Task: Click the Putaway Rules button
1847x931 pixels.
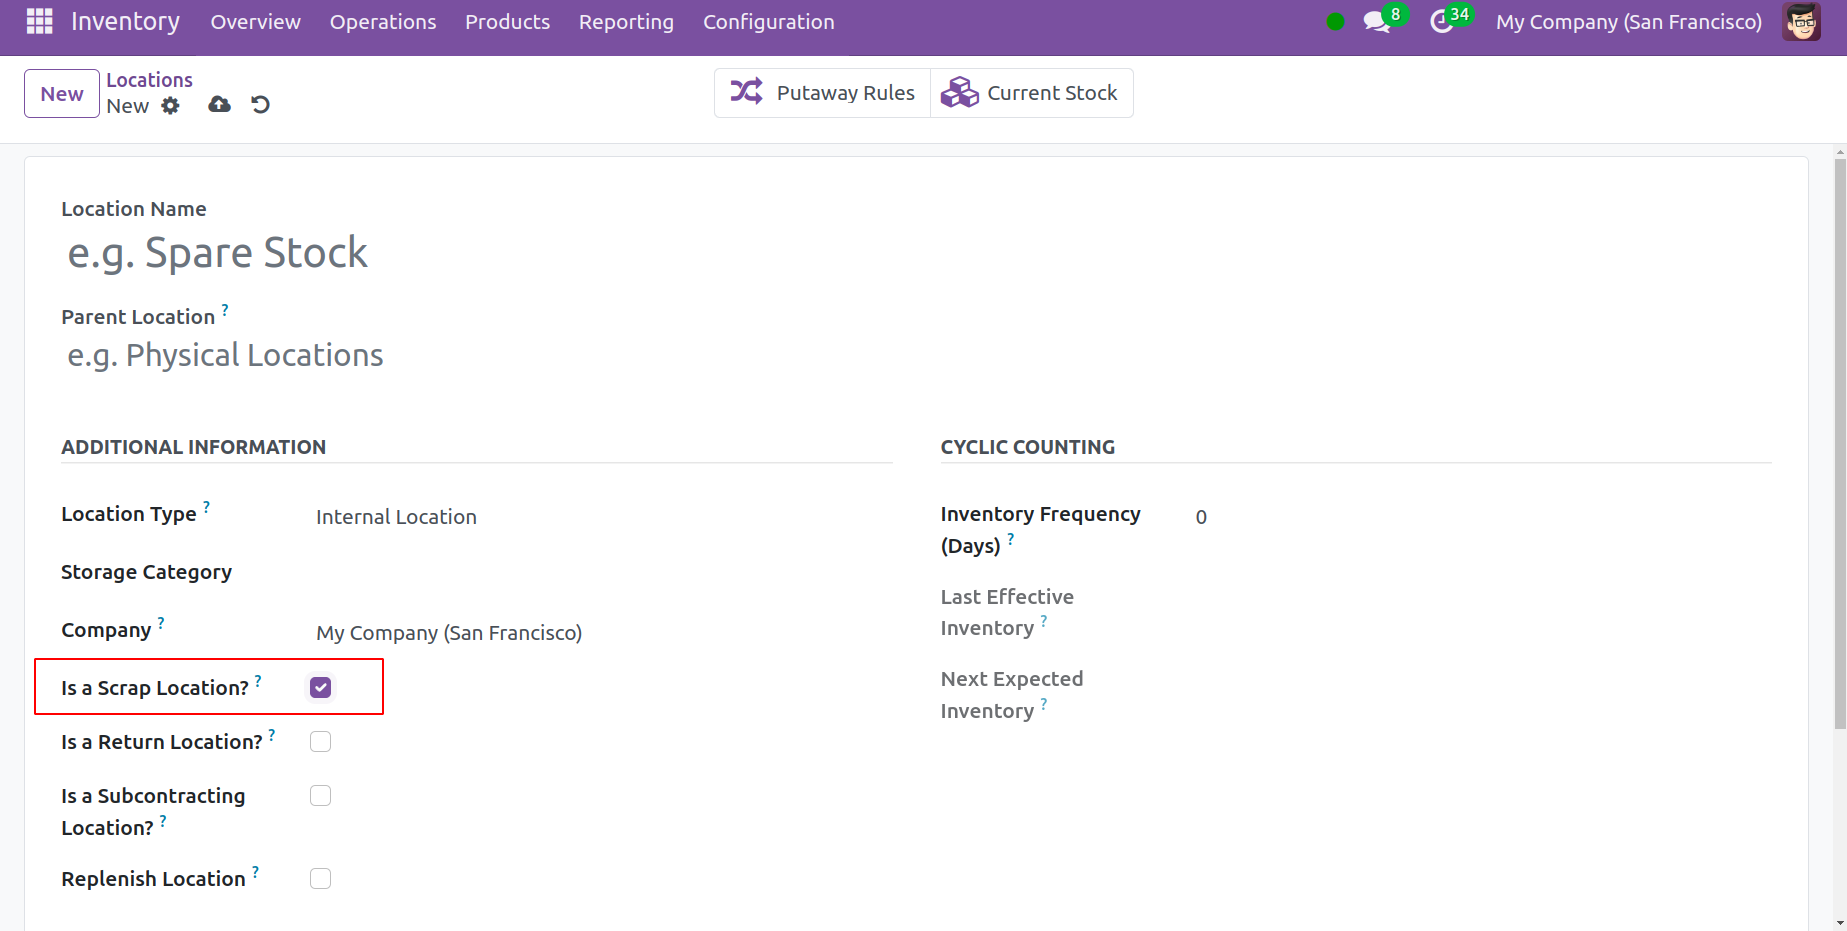Action: 822,93
